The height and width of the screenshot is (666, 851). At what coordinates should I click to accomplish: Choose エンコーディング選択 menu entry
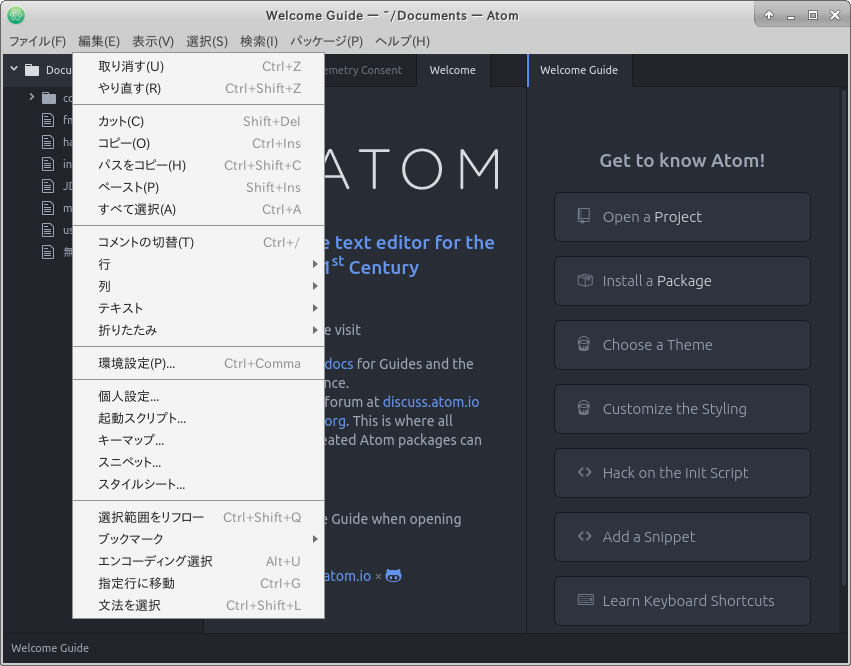point(198,561)
